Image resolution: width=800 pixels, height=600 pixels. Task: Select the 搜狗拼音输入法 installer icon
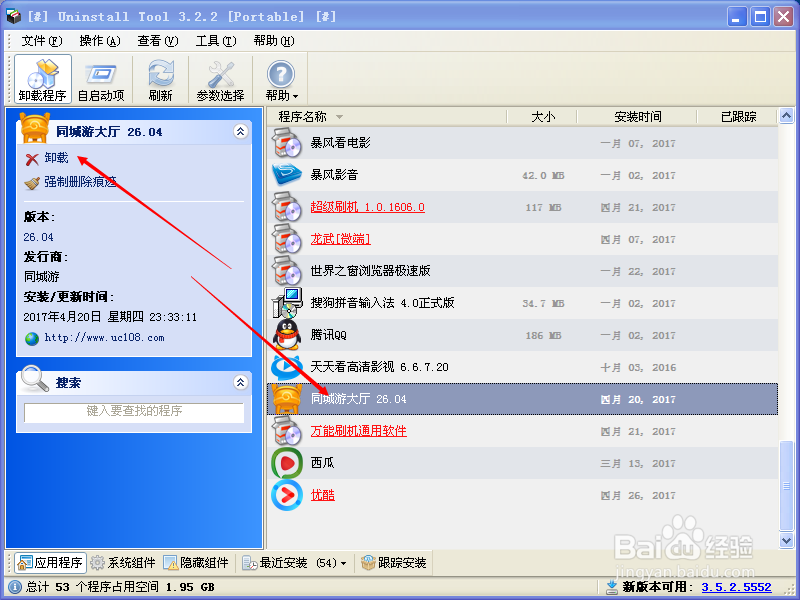pos(287,303)
